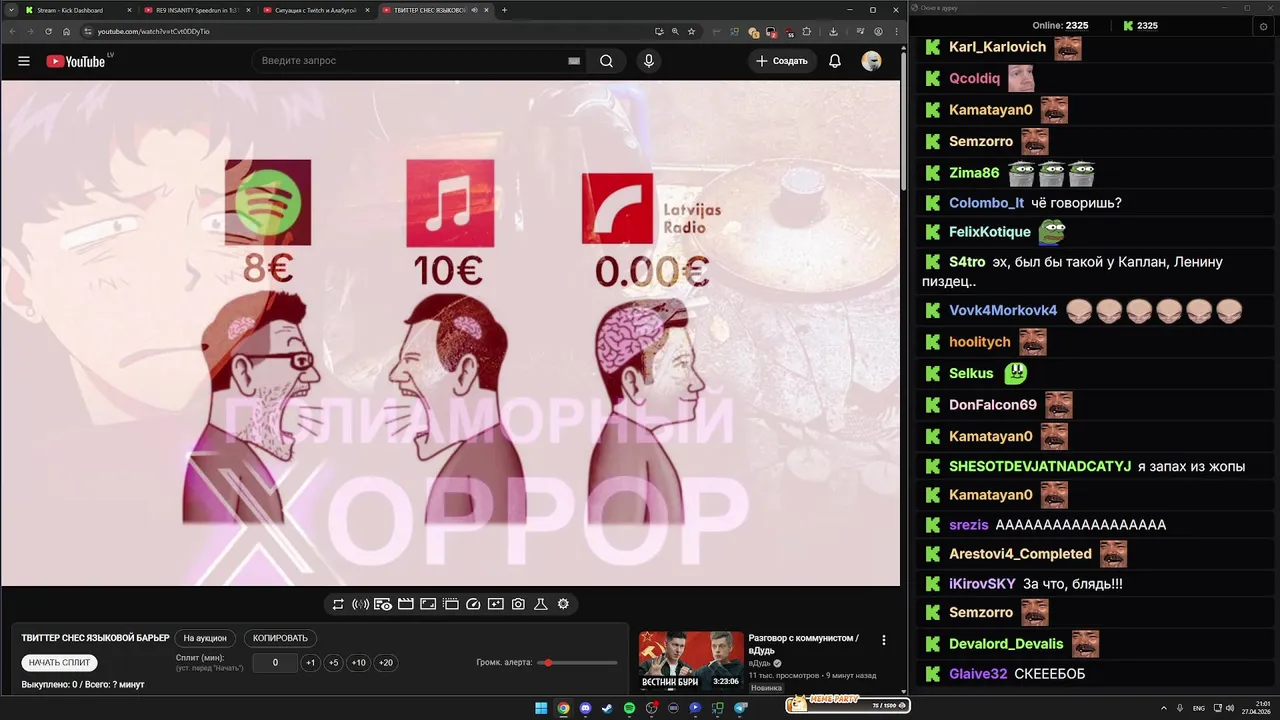This screenshot has height=720, width=1280.
Task: Click username SHESOTDEVJATNADCATYJ in chat
Action: click(x=1040, y=466)
